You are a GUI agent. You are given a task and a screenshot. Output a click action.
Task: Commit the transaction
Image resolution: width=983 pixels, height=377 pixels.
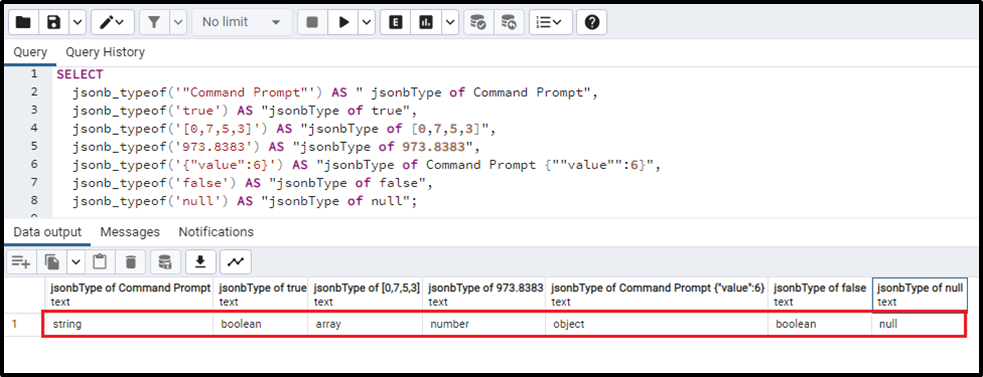pyautogui.click(x=478, y=22)
